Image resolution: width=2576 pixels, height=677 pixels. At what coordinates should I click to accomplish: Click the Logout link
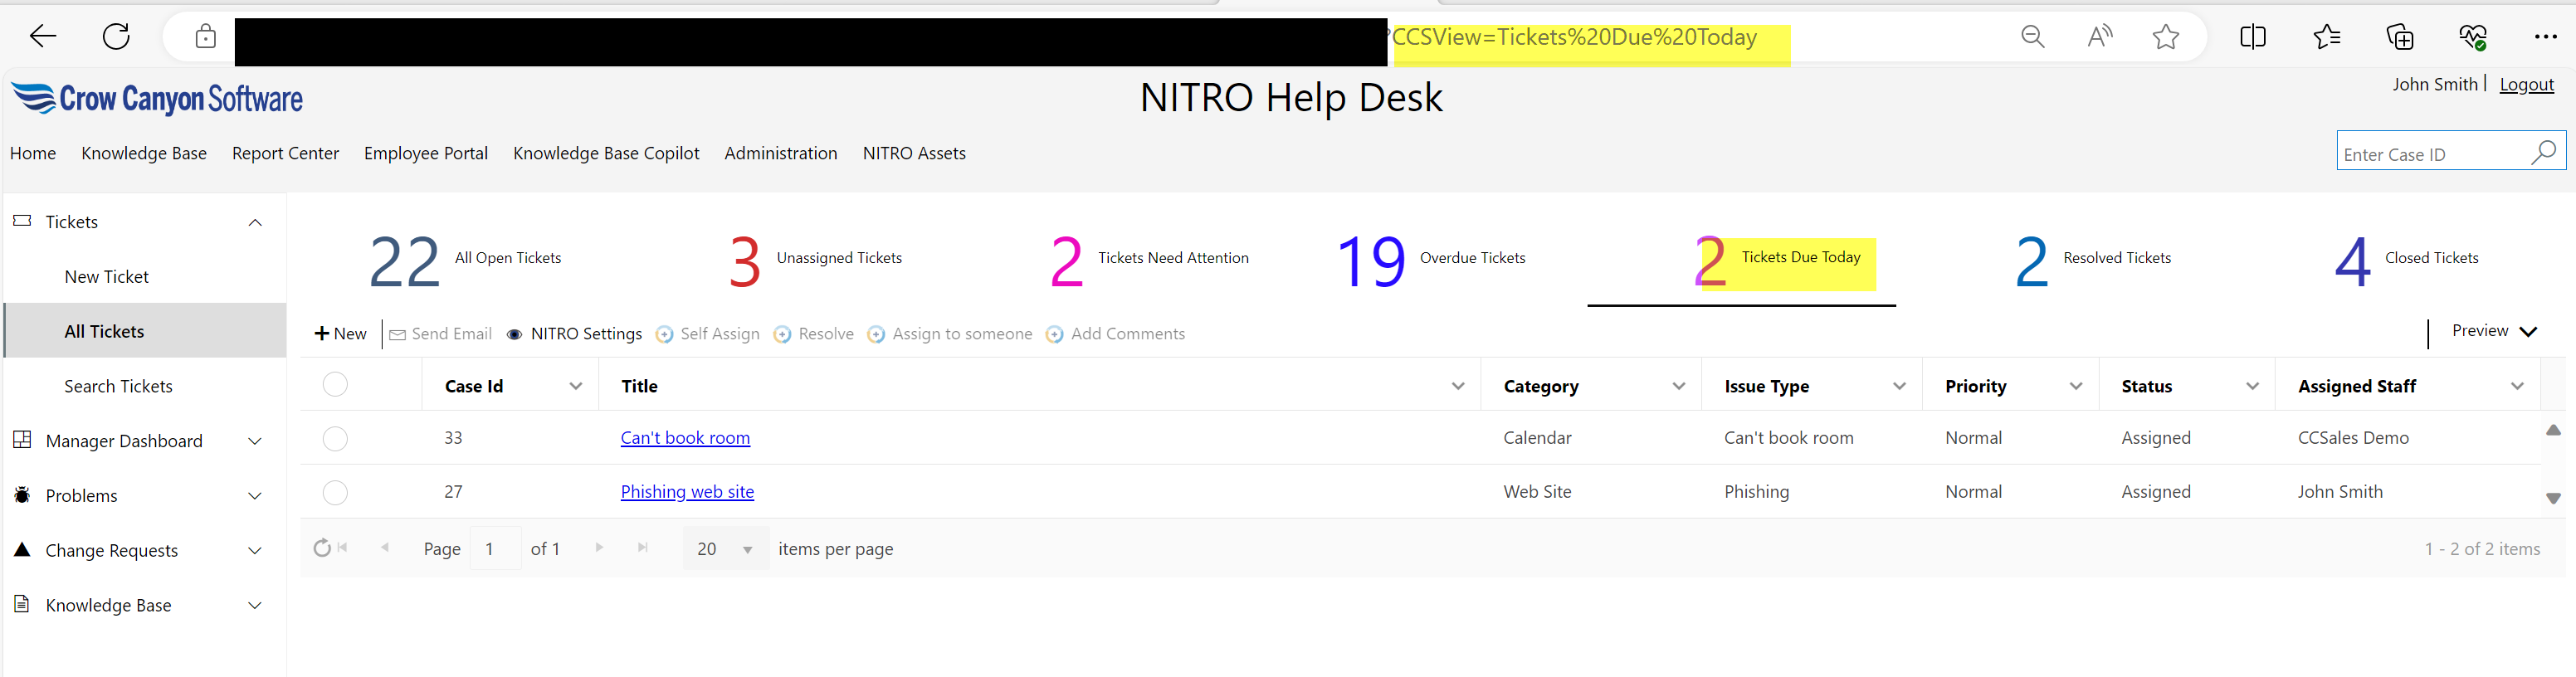point(2526,85)
